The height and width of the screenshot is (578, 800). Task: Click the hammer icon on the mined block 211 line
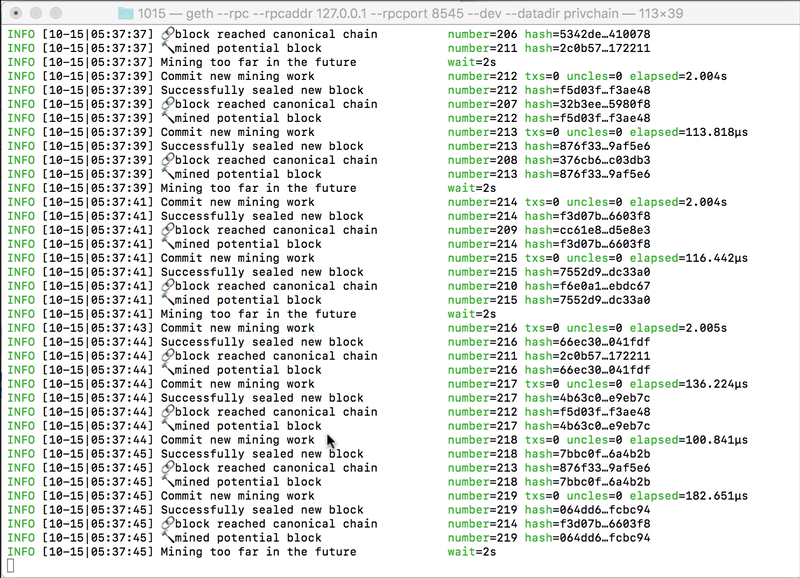[x=168, y=48]
